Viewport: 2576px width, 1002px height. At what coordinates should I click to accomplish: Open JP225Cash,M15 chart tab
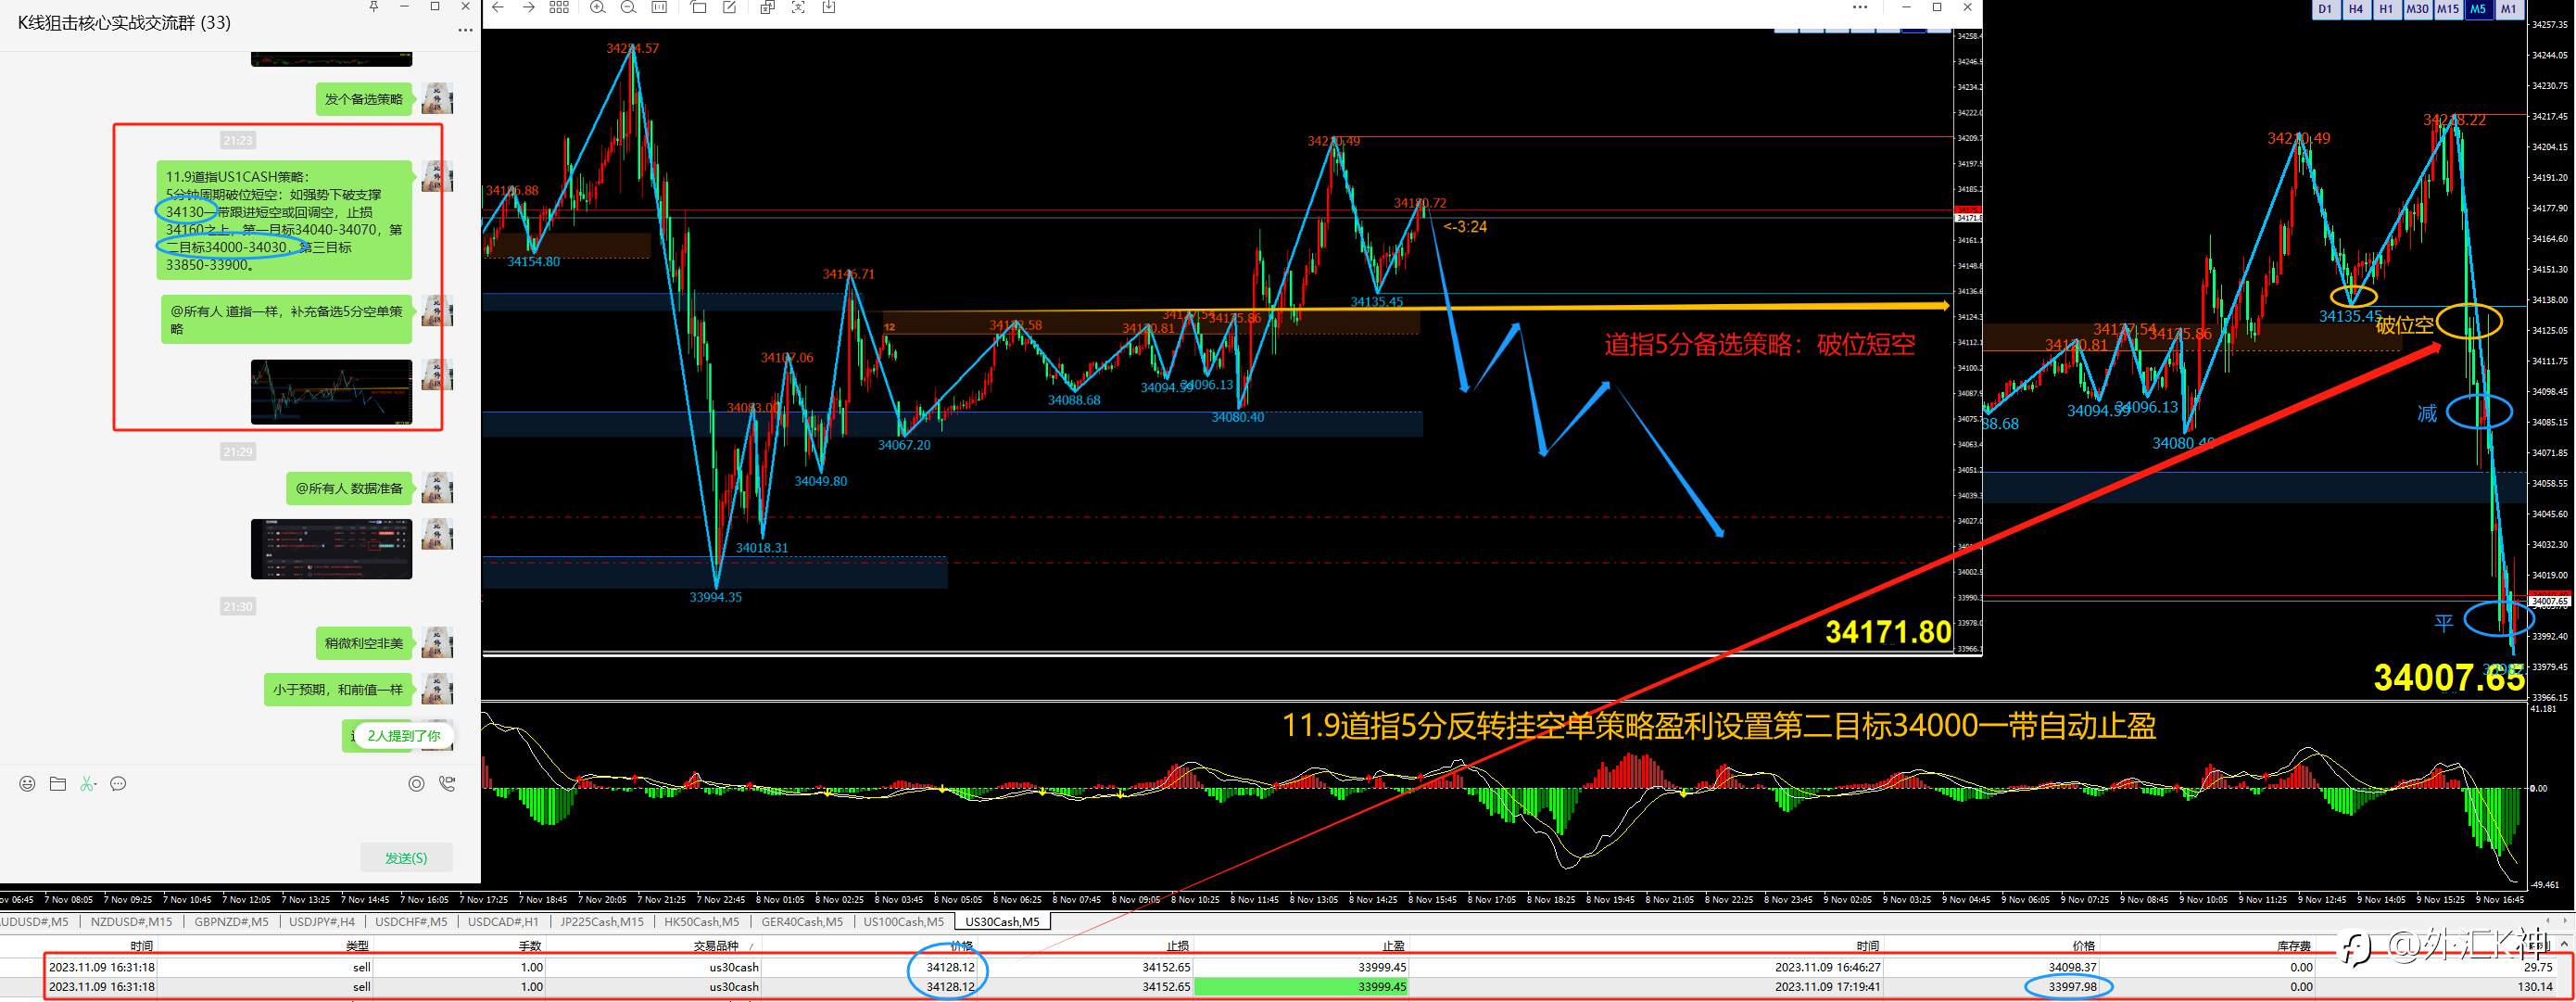tap(602, 922)
